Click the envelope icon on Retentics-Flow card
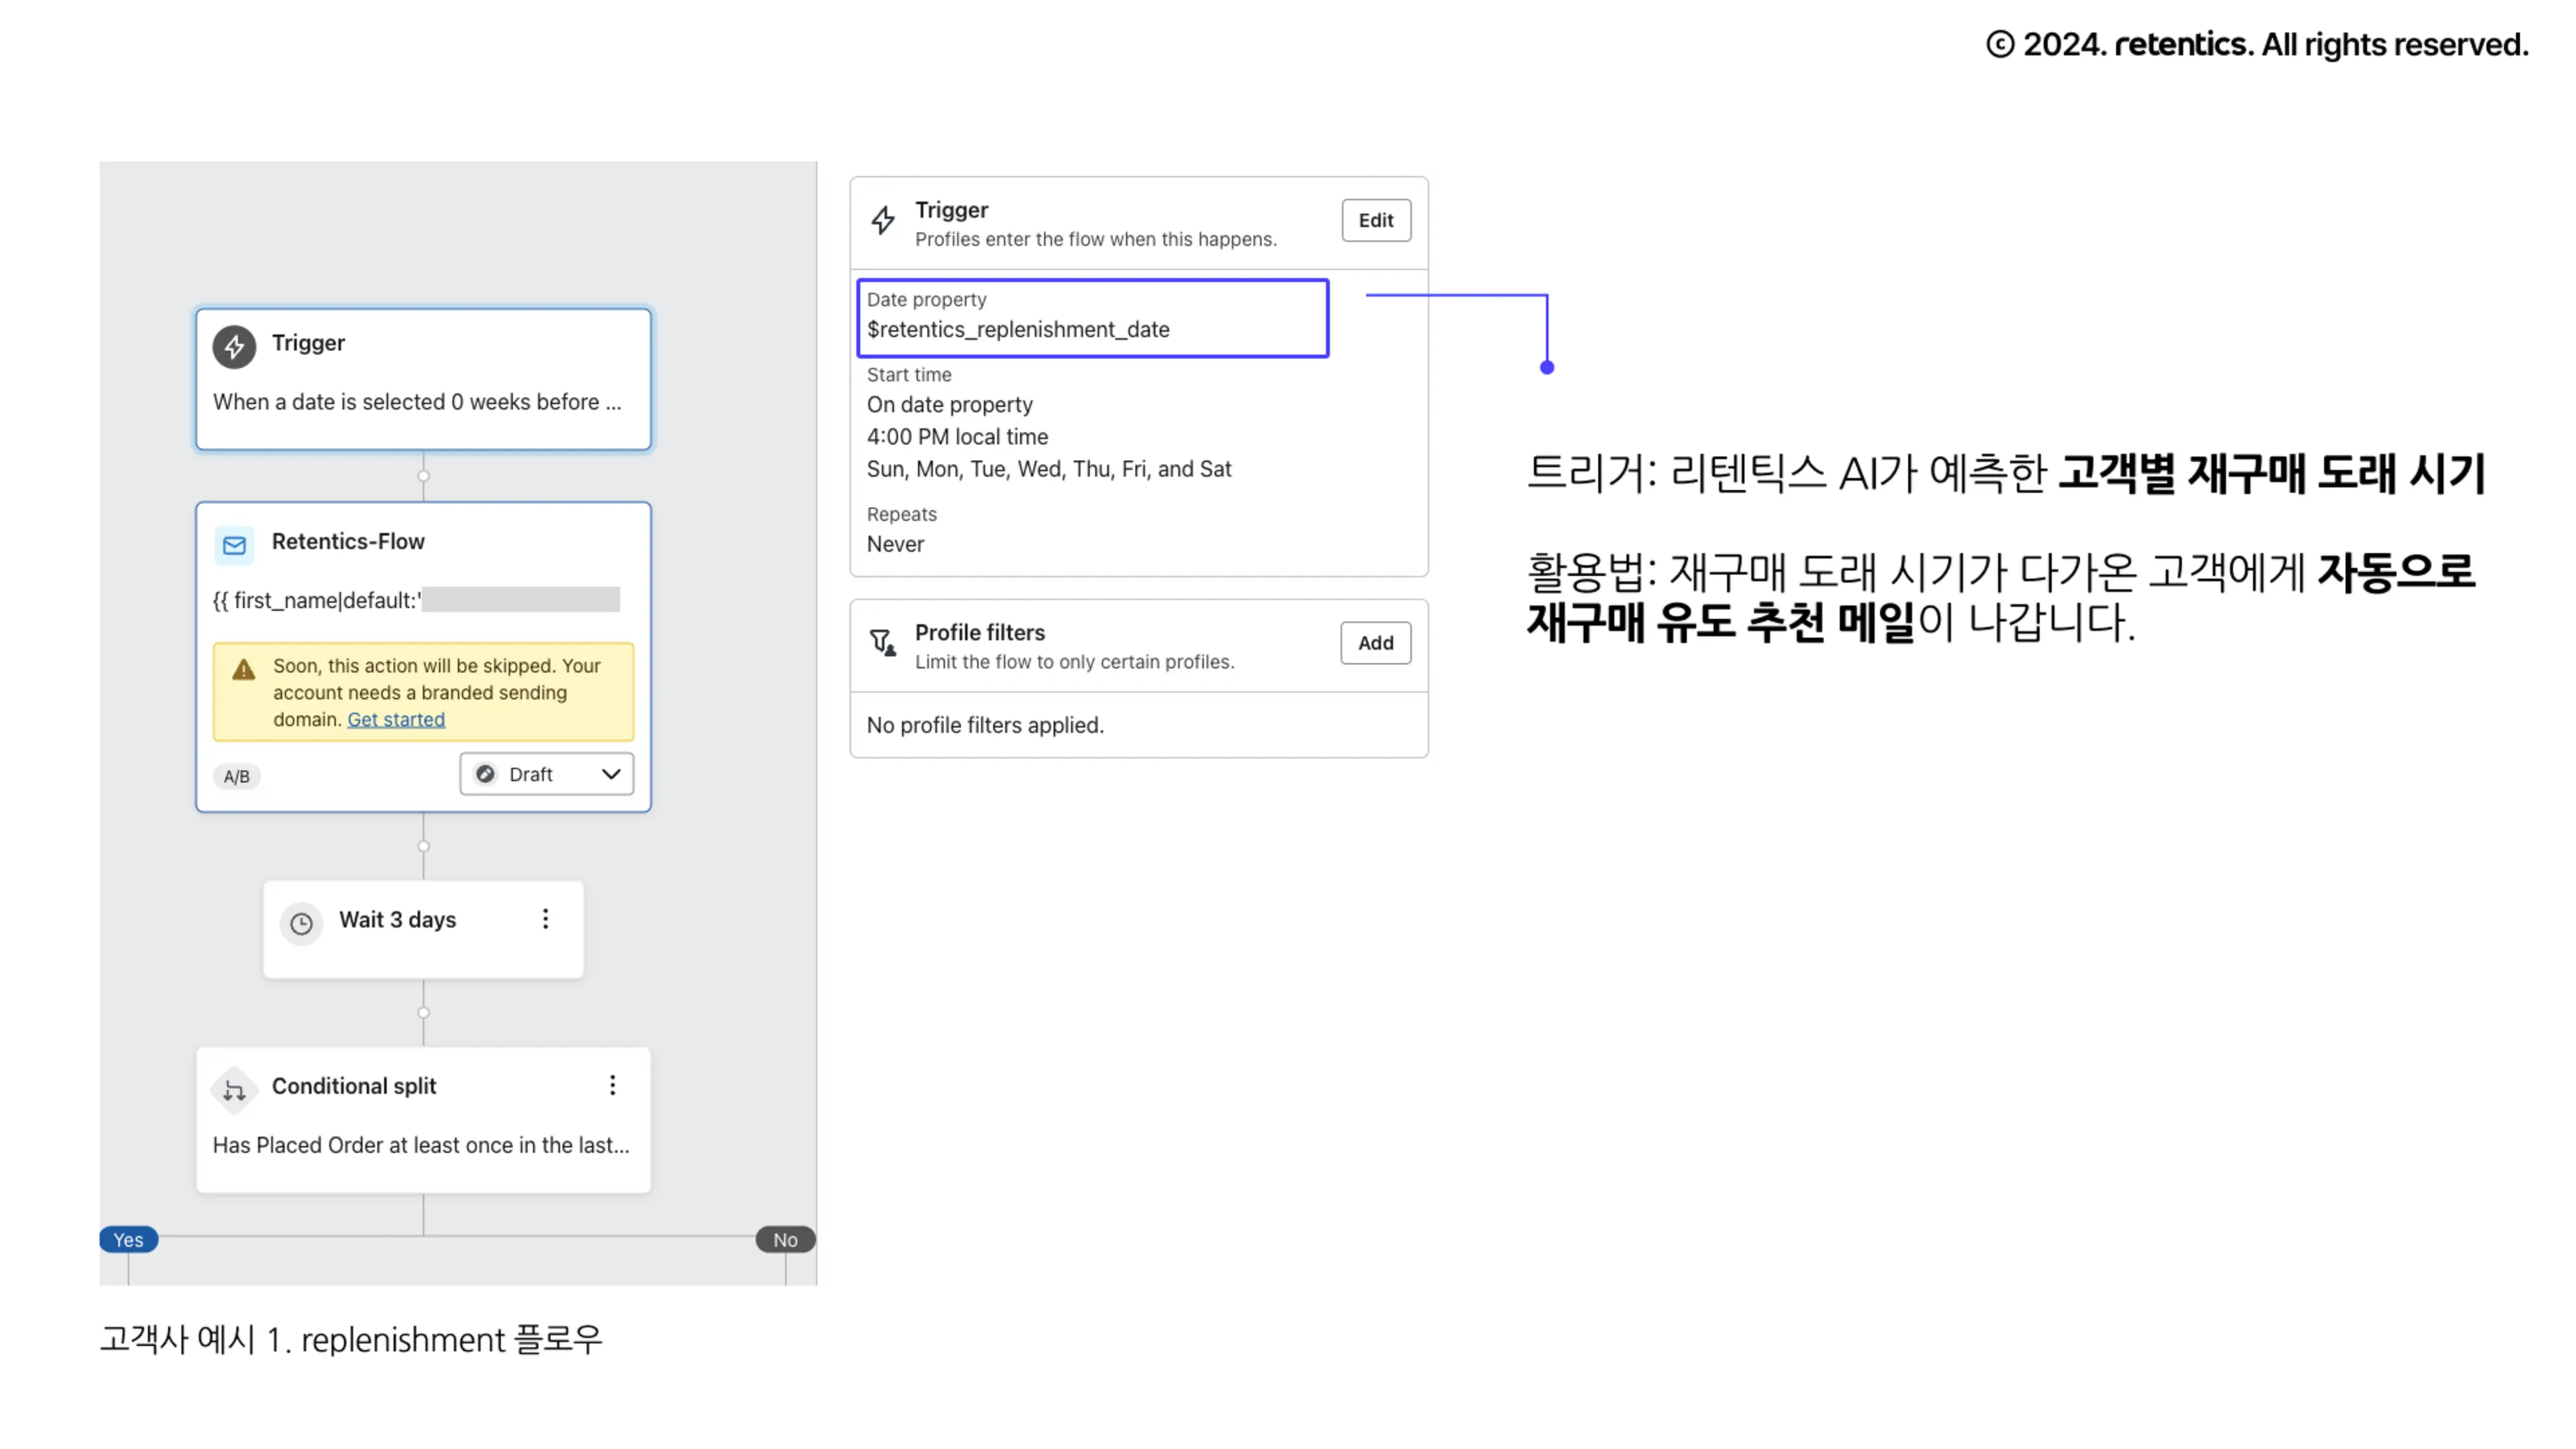The image size is (2576, 1449). [x=234, y=545]
